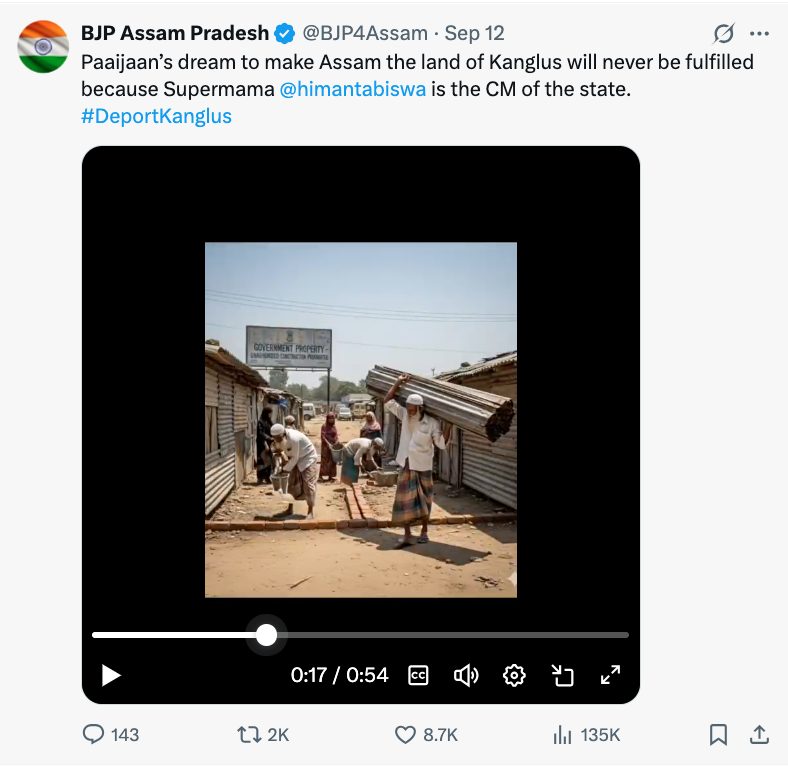
Task: Click the blue verified badge
Action: [x=285, y=34]
